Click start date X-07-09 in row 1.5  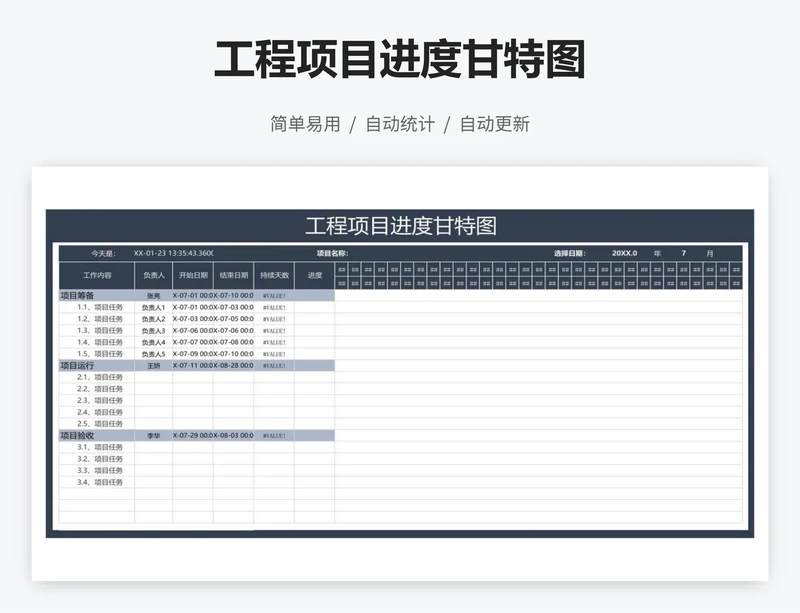point(193,354)
